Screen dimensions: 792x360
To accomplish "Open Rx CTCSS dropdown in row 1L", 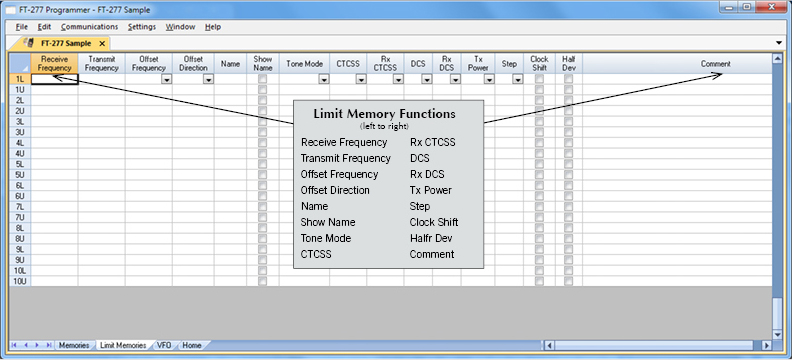I will pos(398,79).
